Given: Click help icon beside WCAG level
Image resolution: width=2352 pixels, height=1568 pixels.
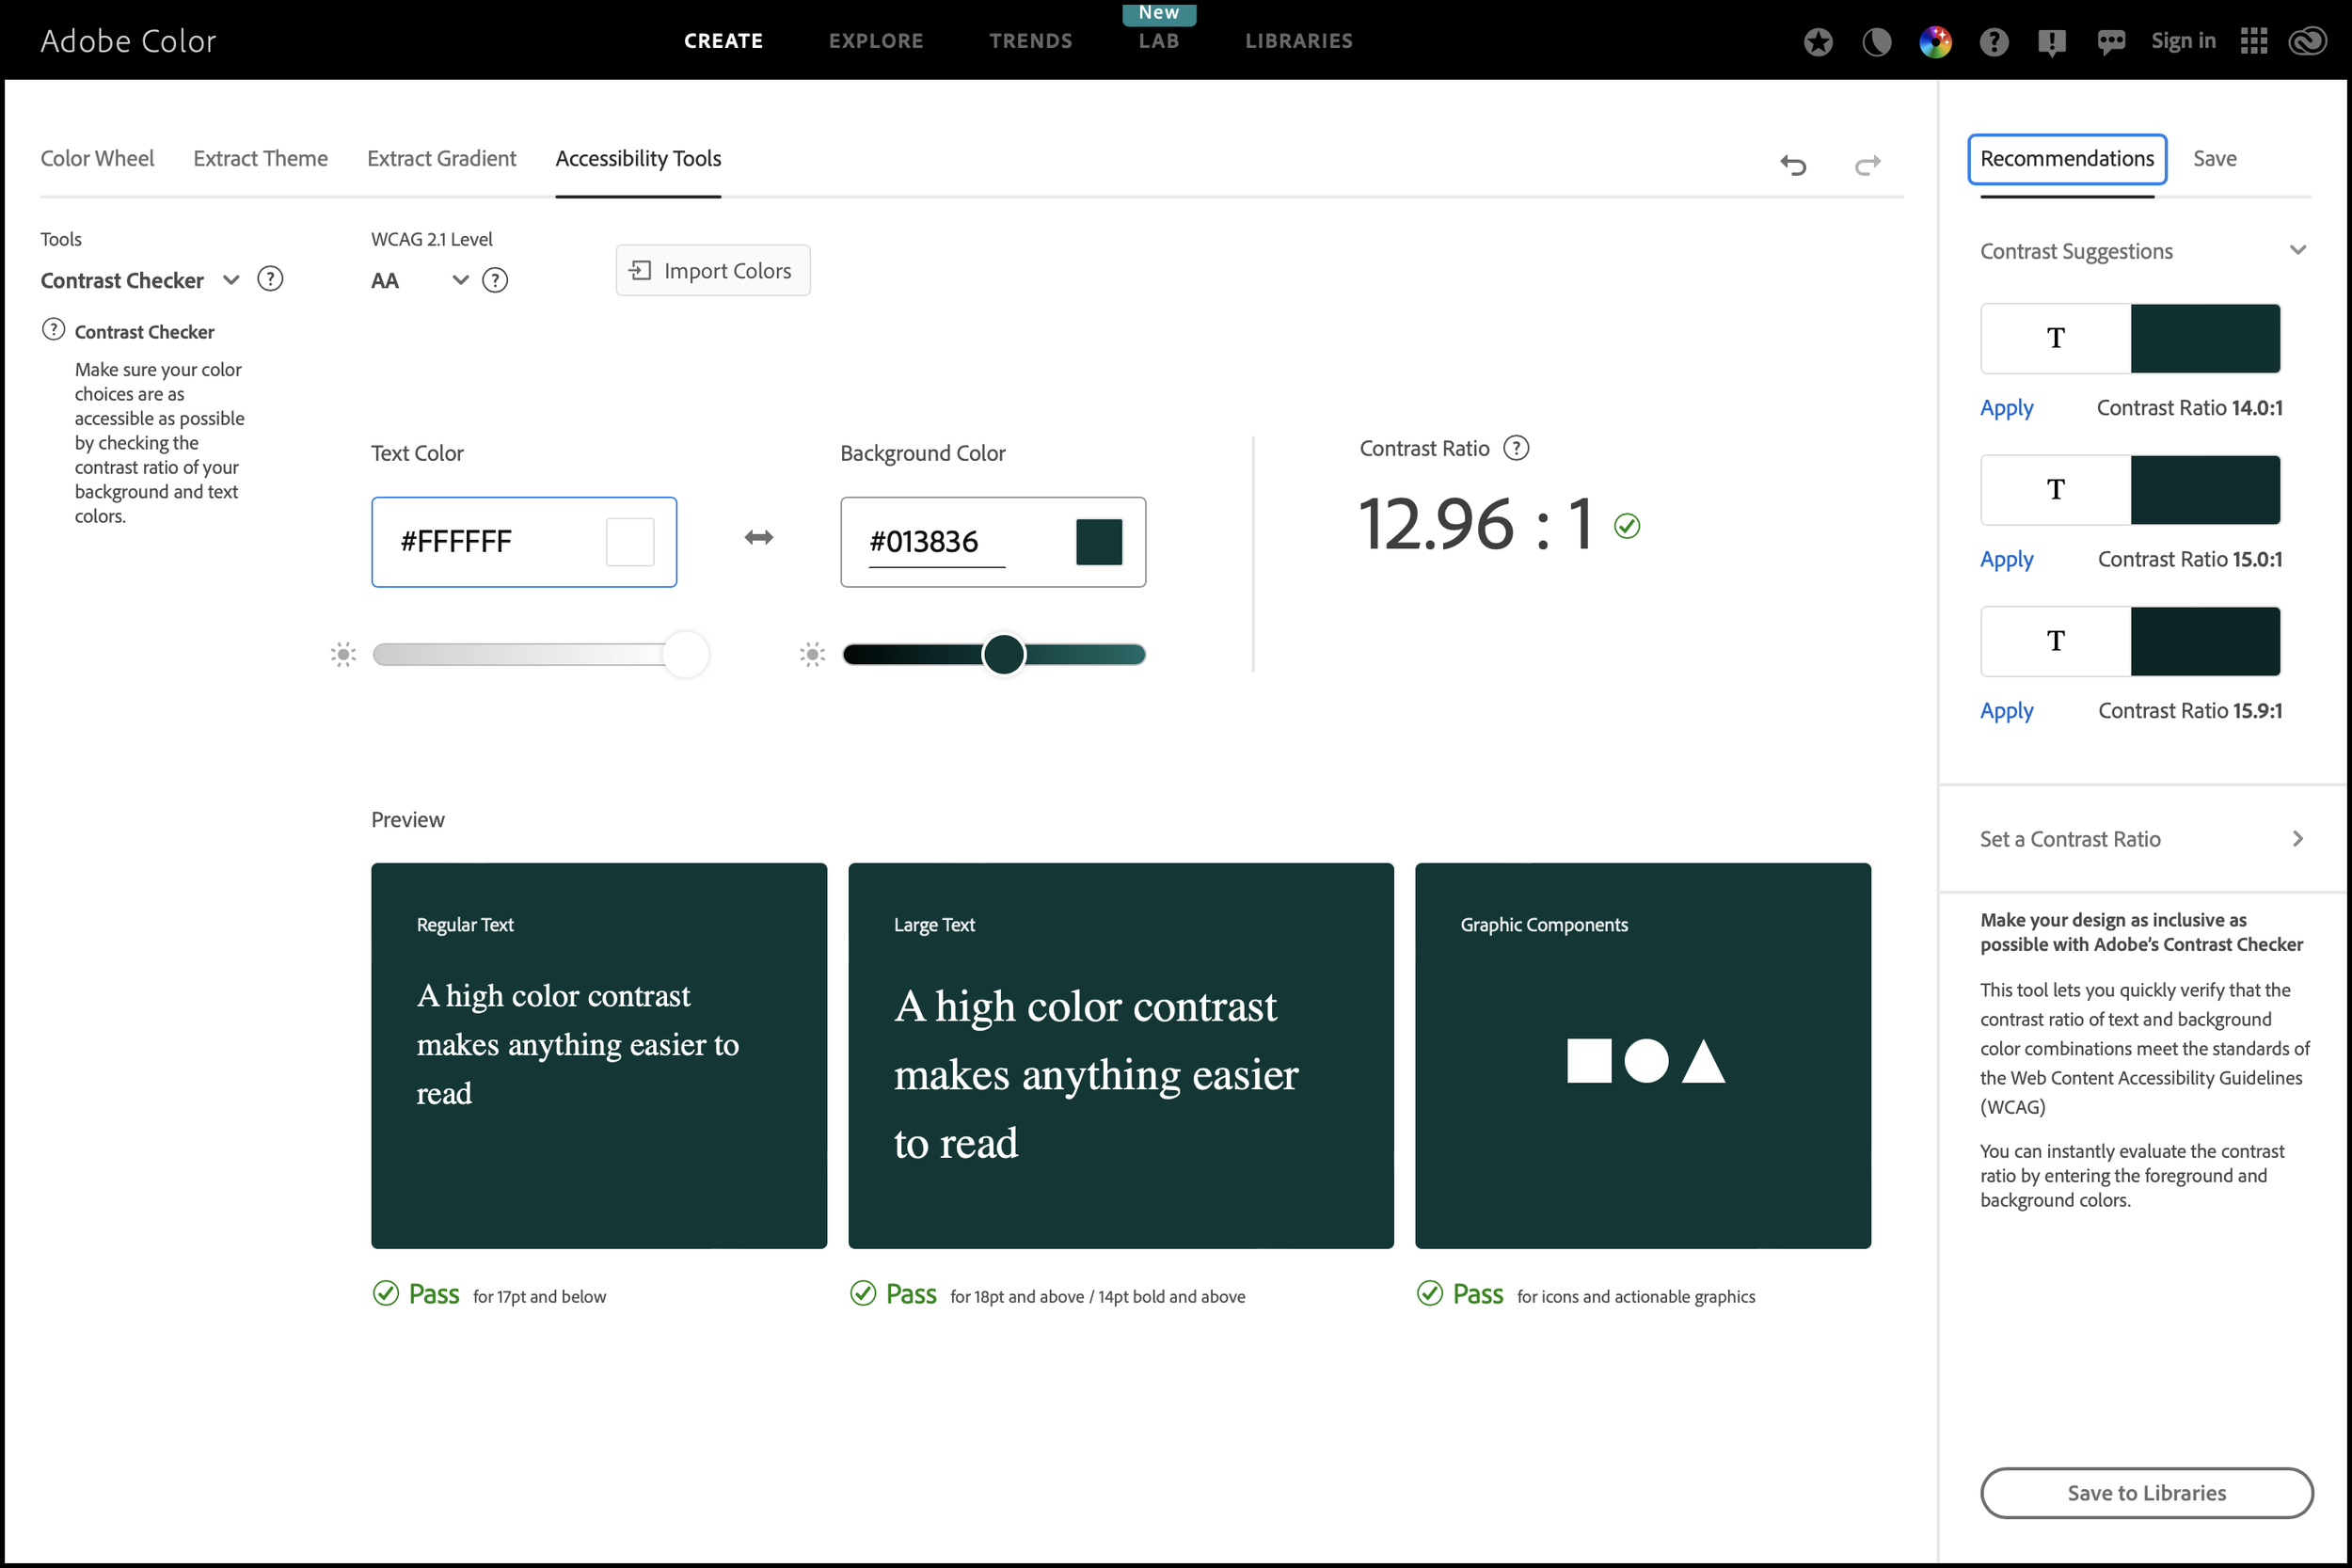Looking at the screenshot, I should 495,280.
